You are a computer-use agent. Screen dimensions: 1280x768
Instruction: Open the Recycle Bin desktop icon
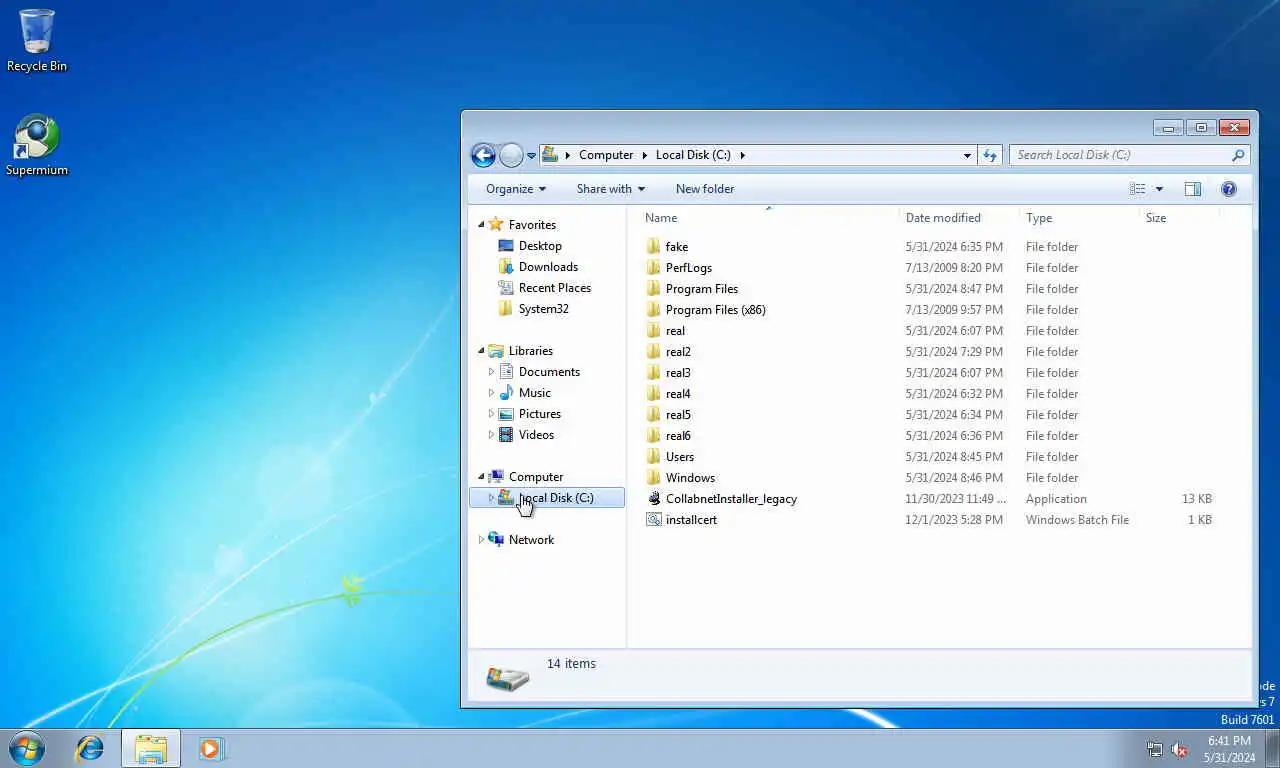(37, 40)
